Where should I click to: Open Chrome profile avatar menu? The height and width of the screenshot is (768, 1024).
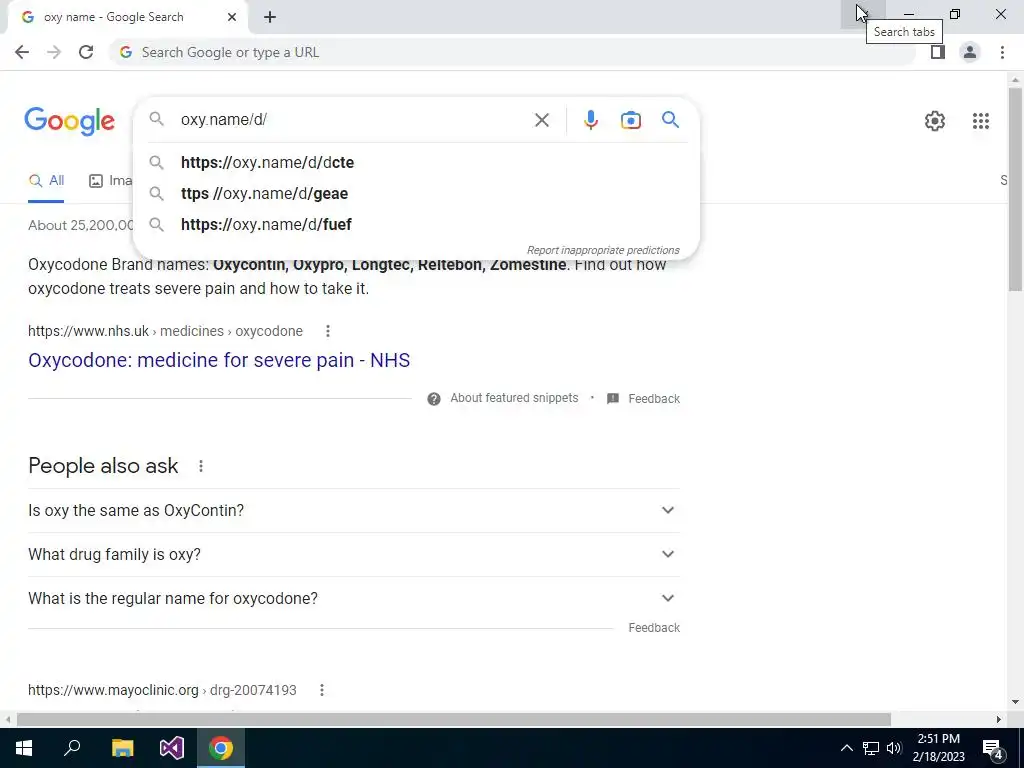click(x=970, y=52)
